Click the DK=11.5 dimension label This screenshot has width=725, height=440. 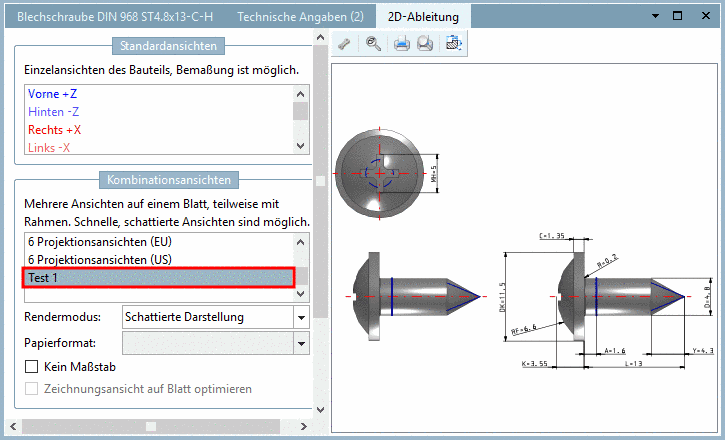tap(503, 297)
